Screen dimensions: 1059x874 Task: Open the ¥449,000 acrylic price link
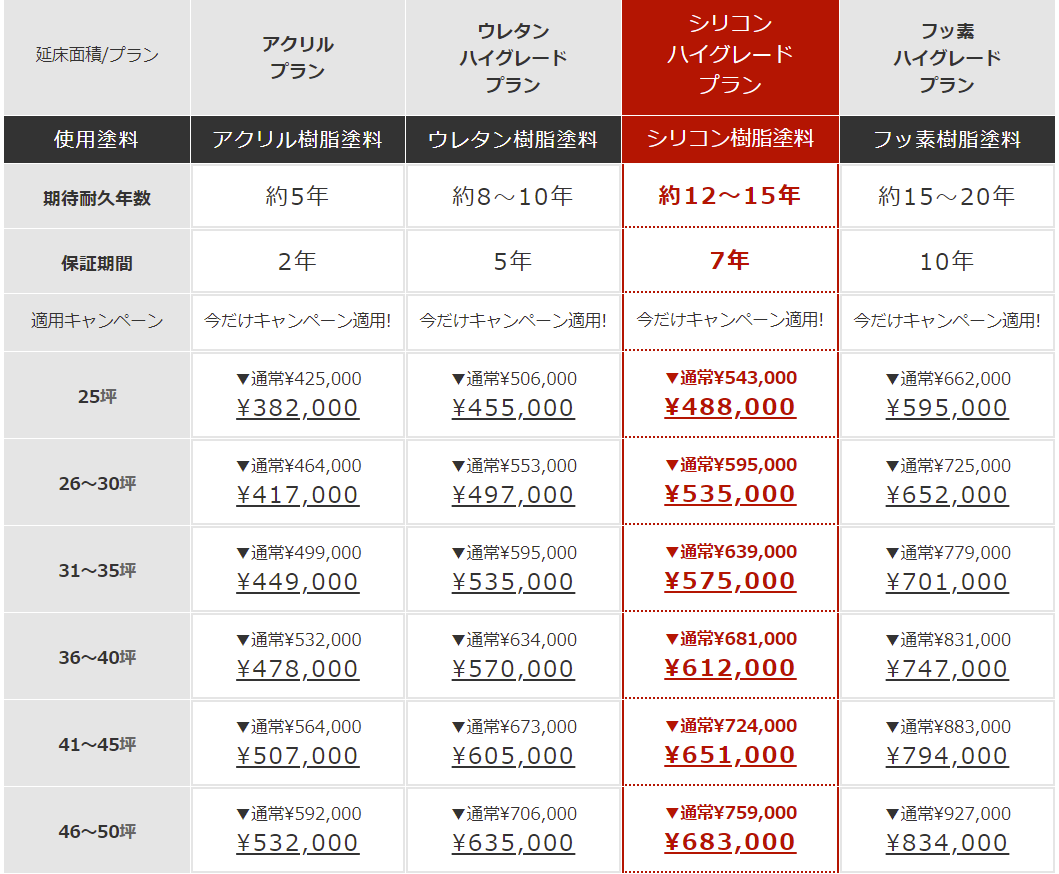[297, 582]
